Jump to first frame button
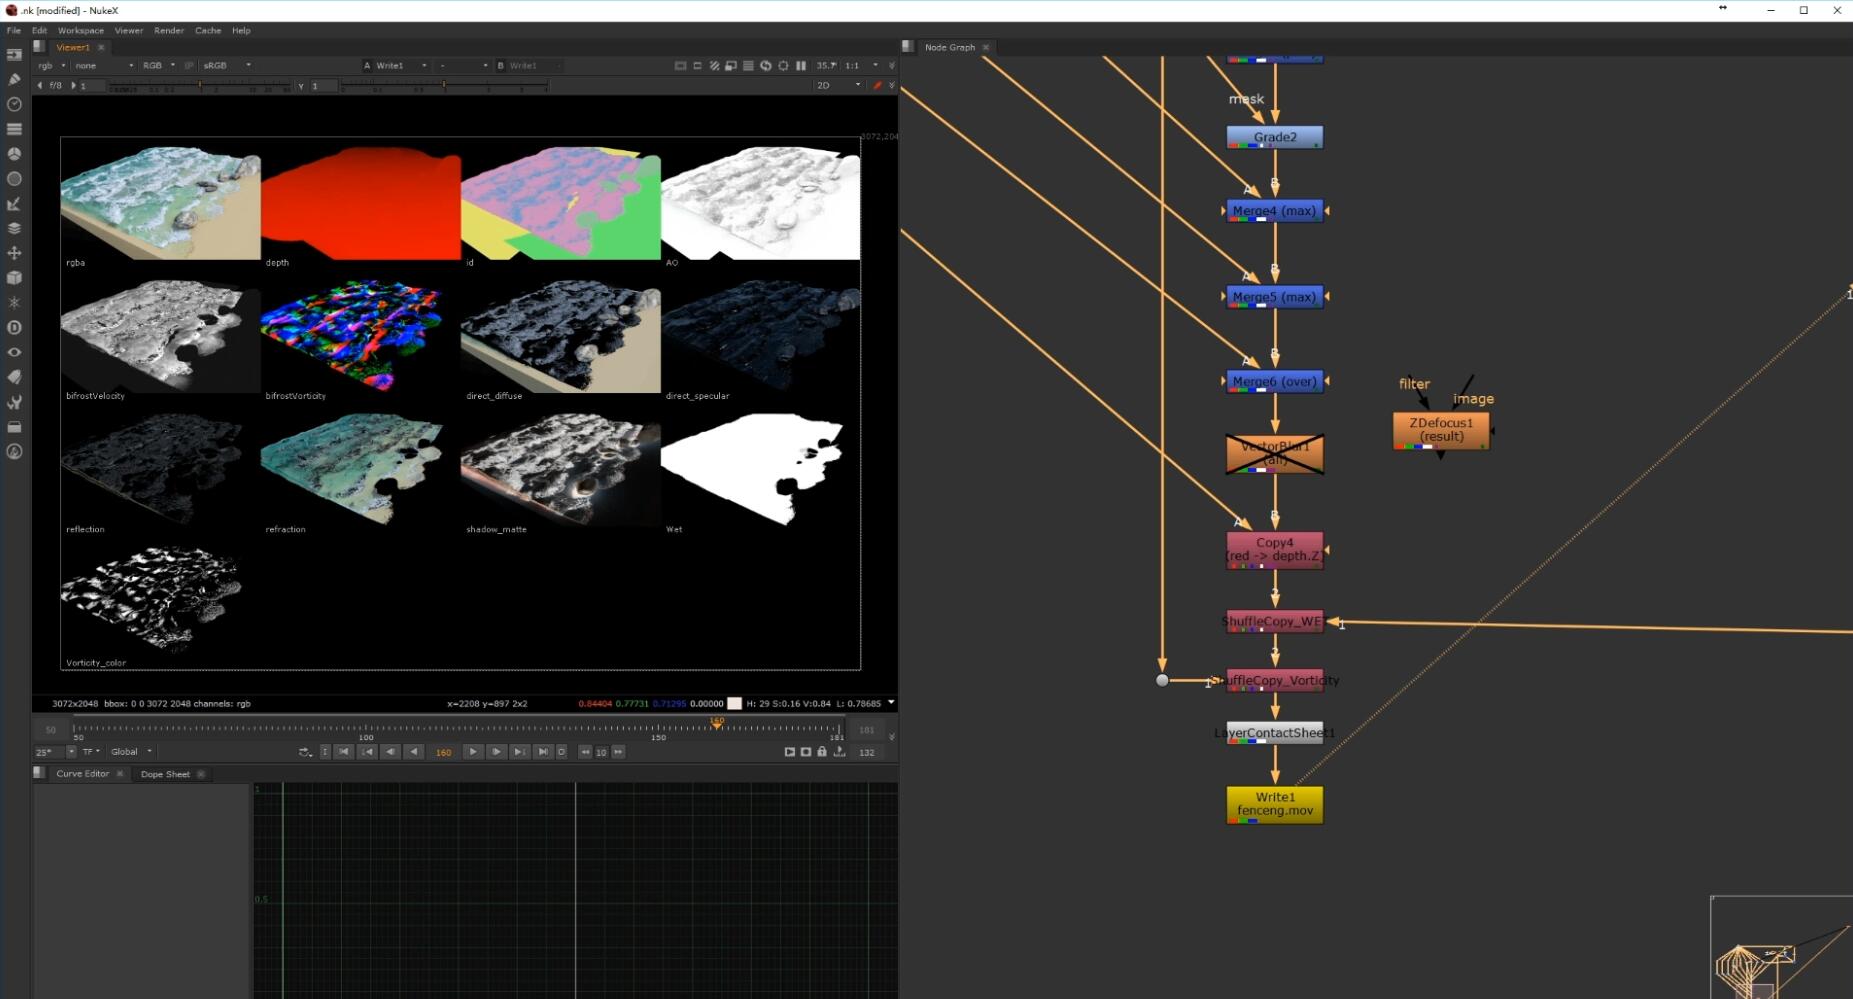Image resolution: width=1853 pixels, height=999 pixels. click(x=344, y=752)
